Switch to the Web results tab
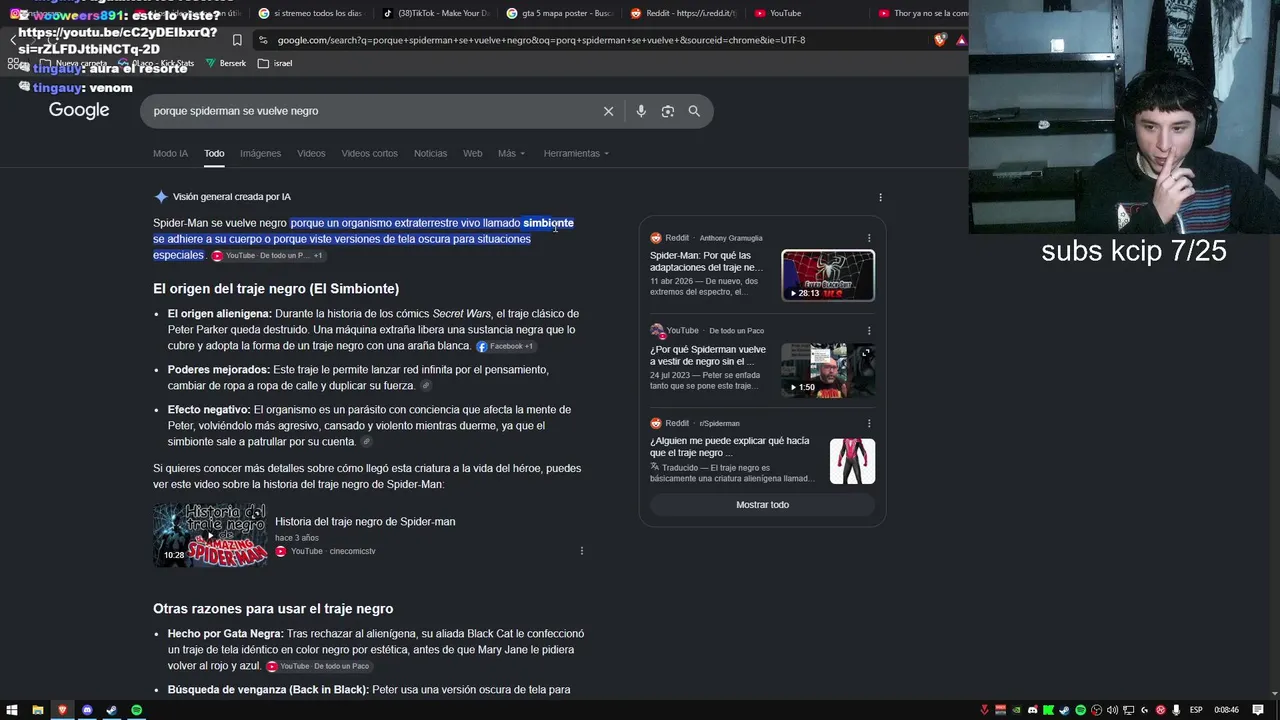Image resolution: width=1280 pixels, height=720 pixels. pyautogui.click(x=472, y=153)
